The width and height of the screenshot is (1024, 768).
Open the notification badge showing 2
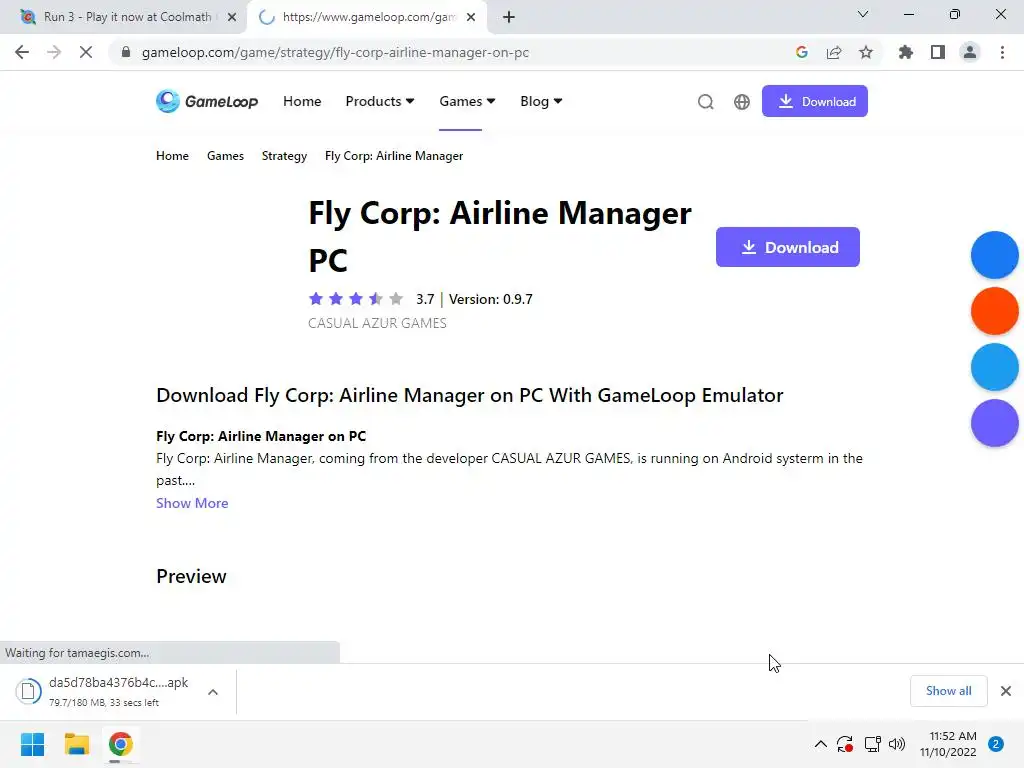coord(996,744)
